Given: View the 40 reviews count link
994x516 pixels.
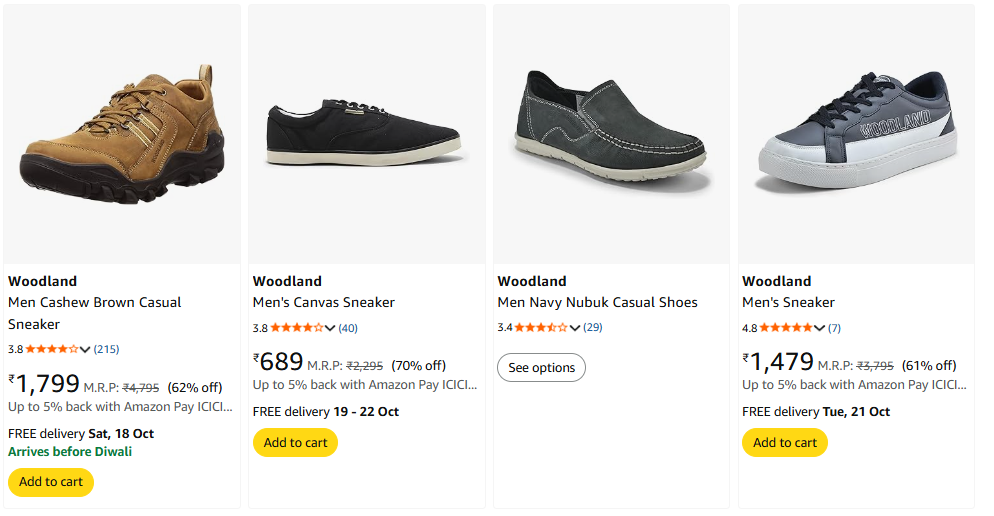Looking at the screenshot, I should click(348, 328).
